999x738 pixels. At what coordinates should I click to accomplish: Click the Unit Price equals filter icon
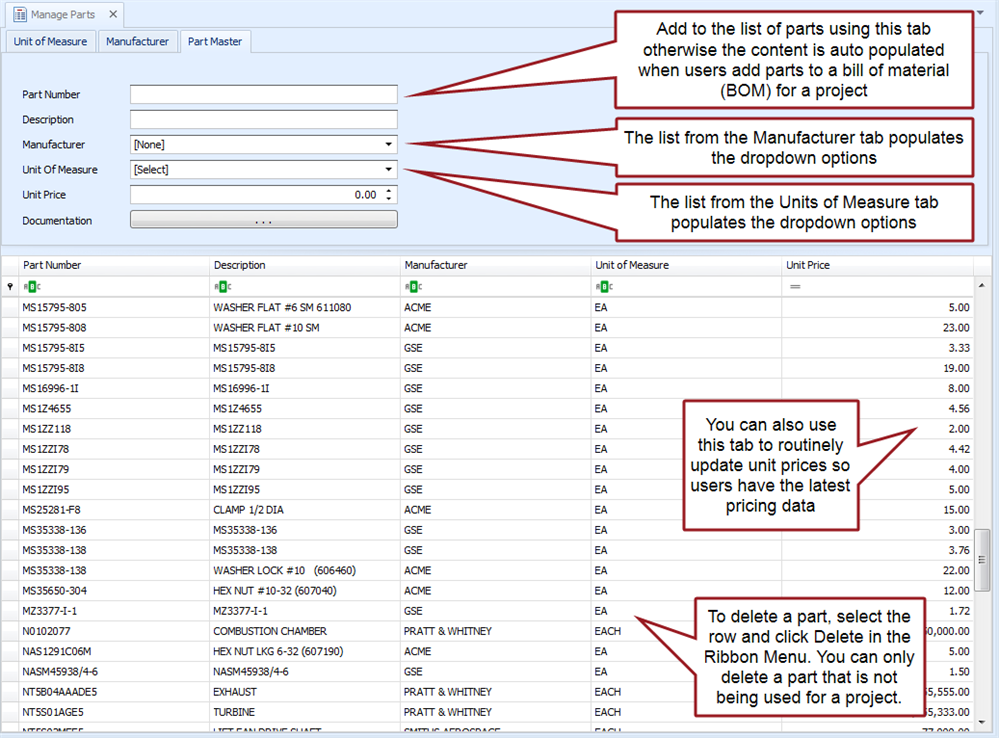[x=795, y=287]
